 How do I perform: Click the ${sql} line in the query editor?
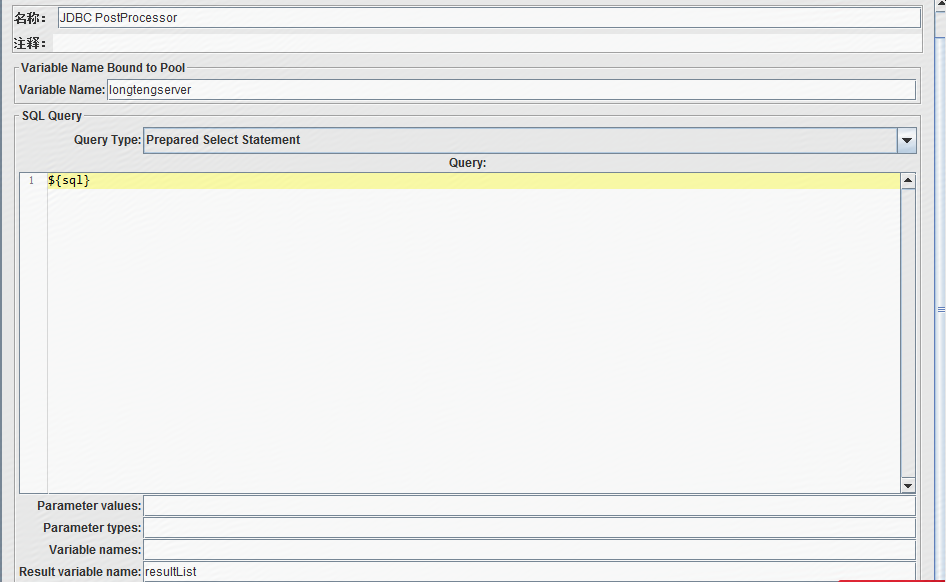point(474,180)
